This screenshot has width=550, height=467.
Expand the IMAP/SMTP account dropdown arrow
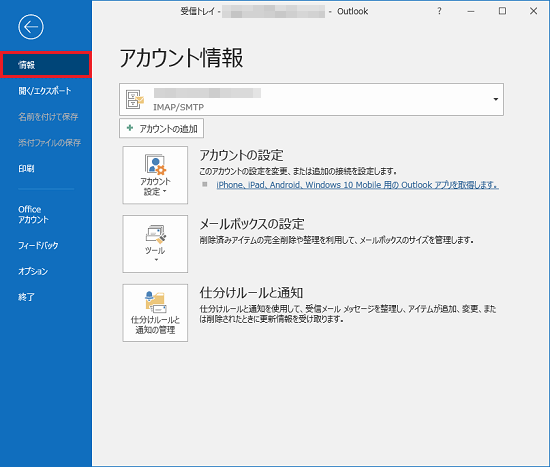(x=496, y=99)
